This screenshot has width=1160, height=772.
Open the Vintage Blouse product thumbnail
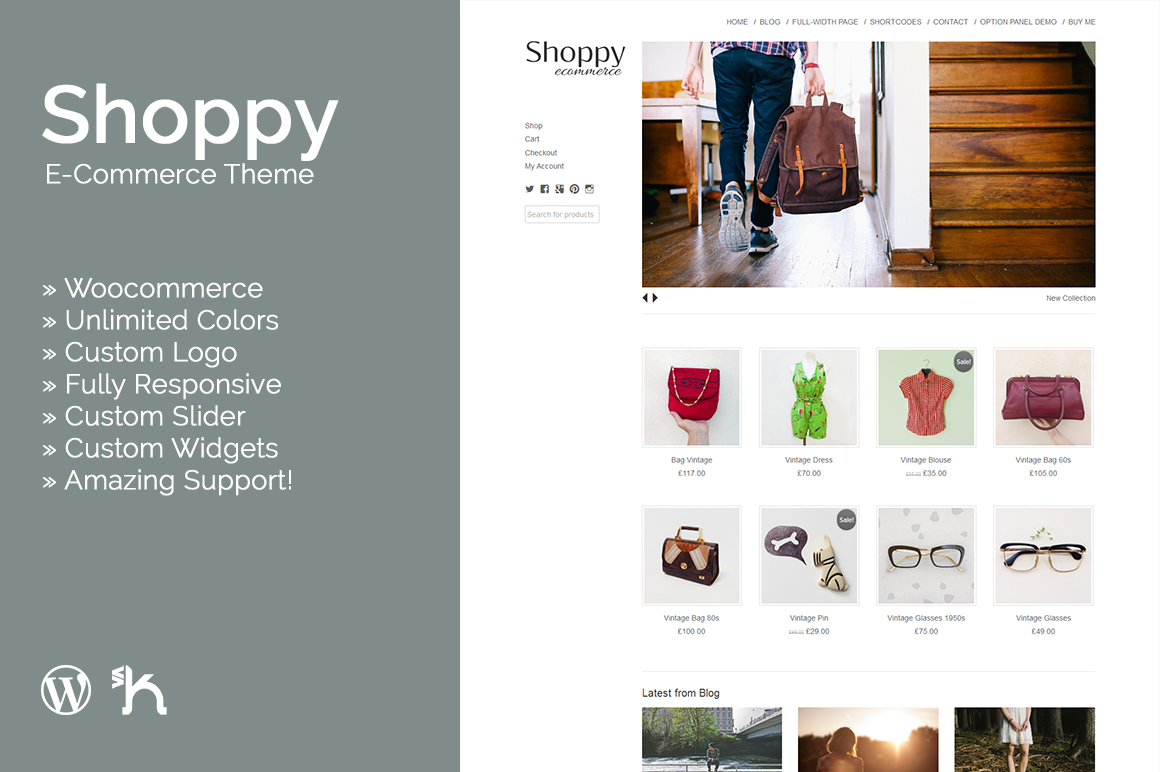pyautogui.click(x=925, y=397)
